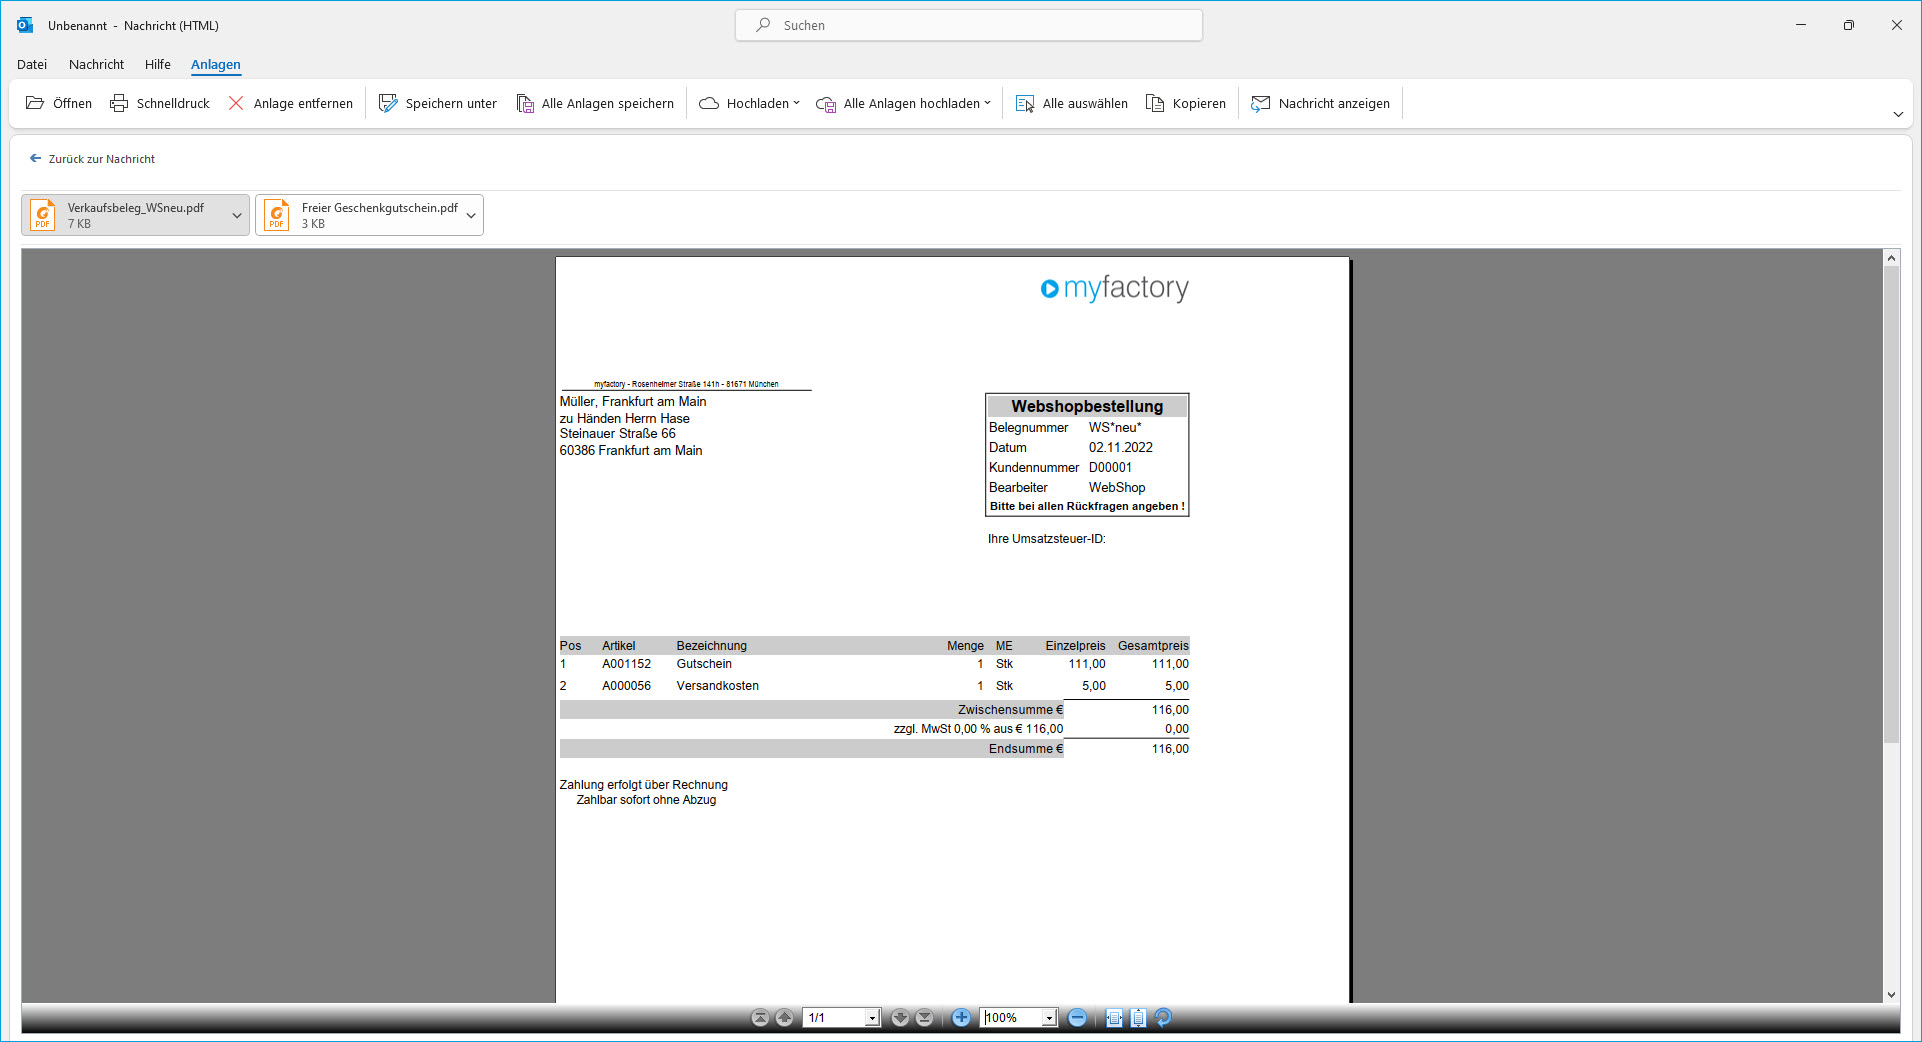Click the Outlook app icon in title bar

(x=25, y=25)
